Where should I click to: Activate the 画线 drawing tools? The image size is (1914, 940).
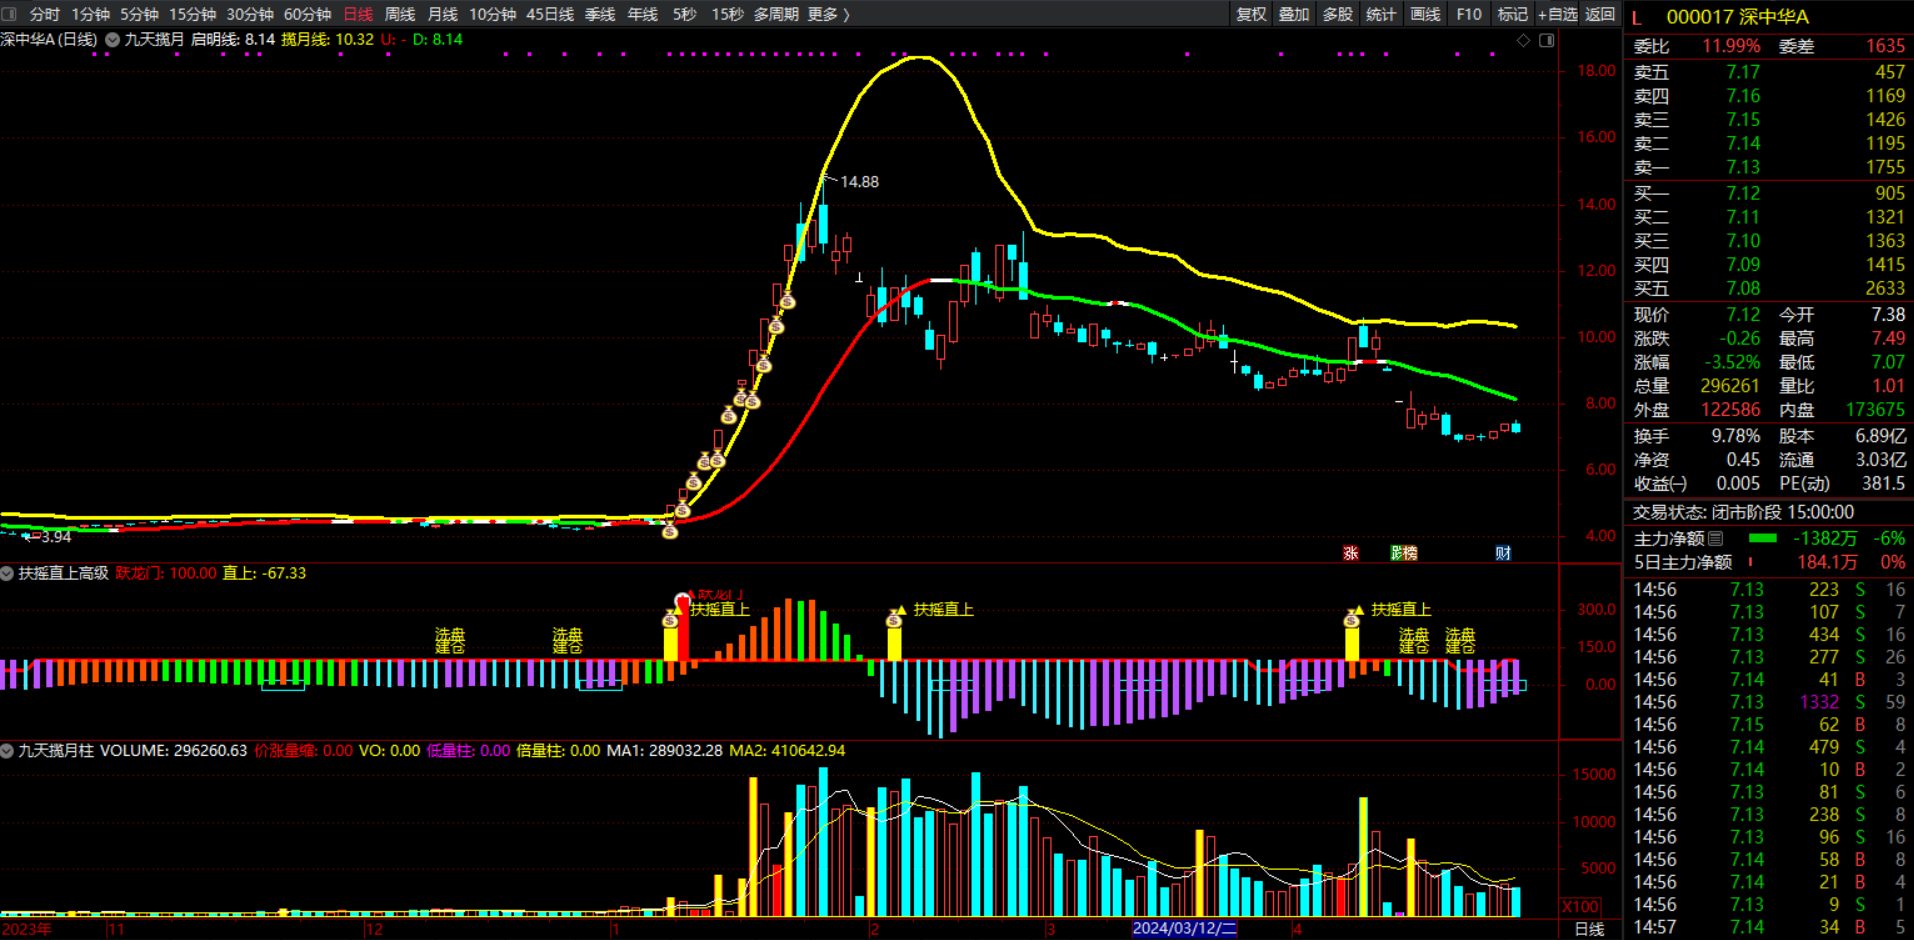point(1425,14)
